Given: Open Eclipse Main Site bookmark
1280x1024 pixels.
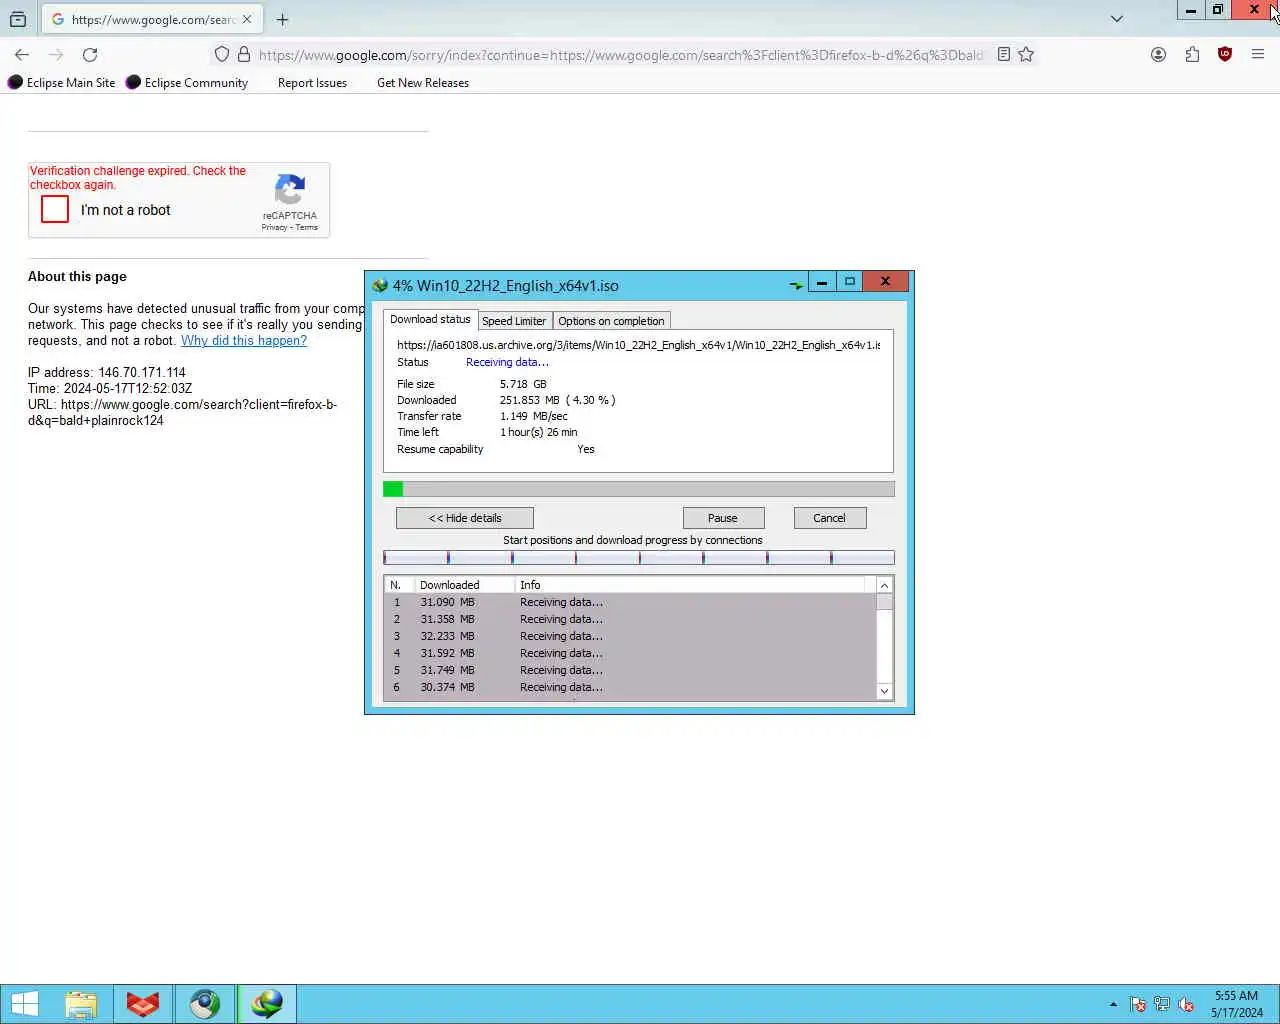Looking at the screenshot, I should (61, 83).
